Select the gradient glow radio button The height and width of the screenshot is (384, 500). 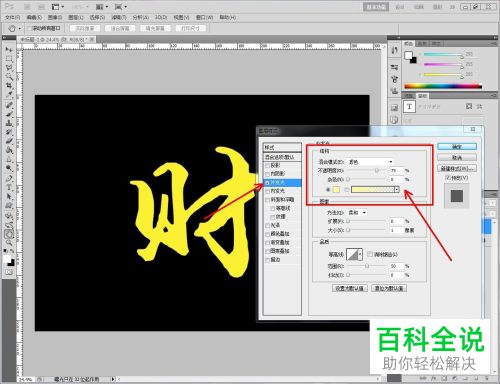pos(347,189)
